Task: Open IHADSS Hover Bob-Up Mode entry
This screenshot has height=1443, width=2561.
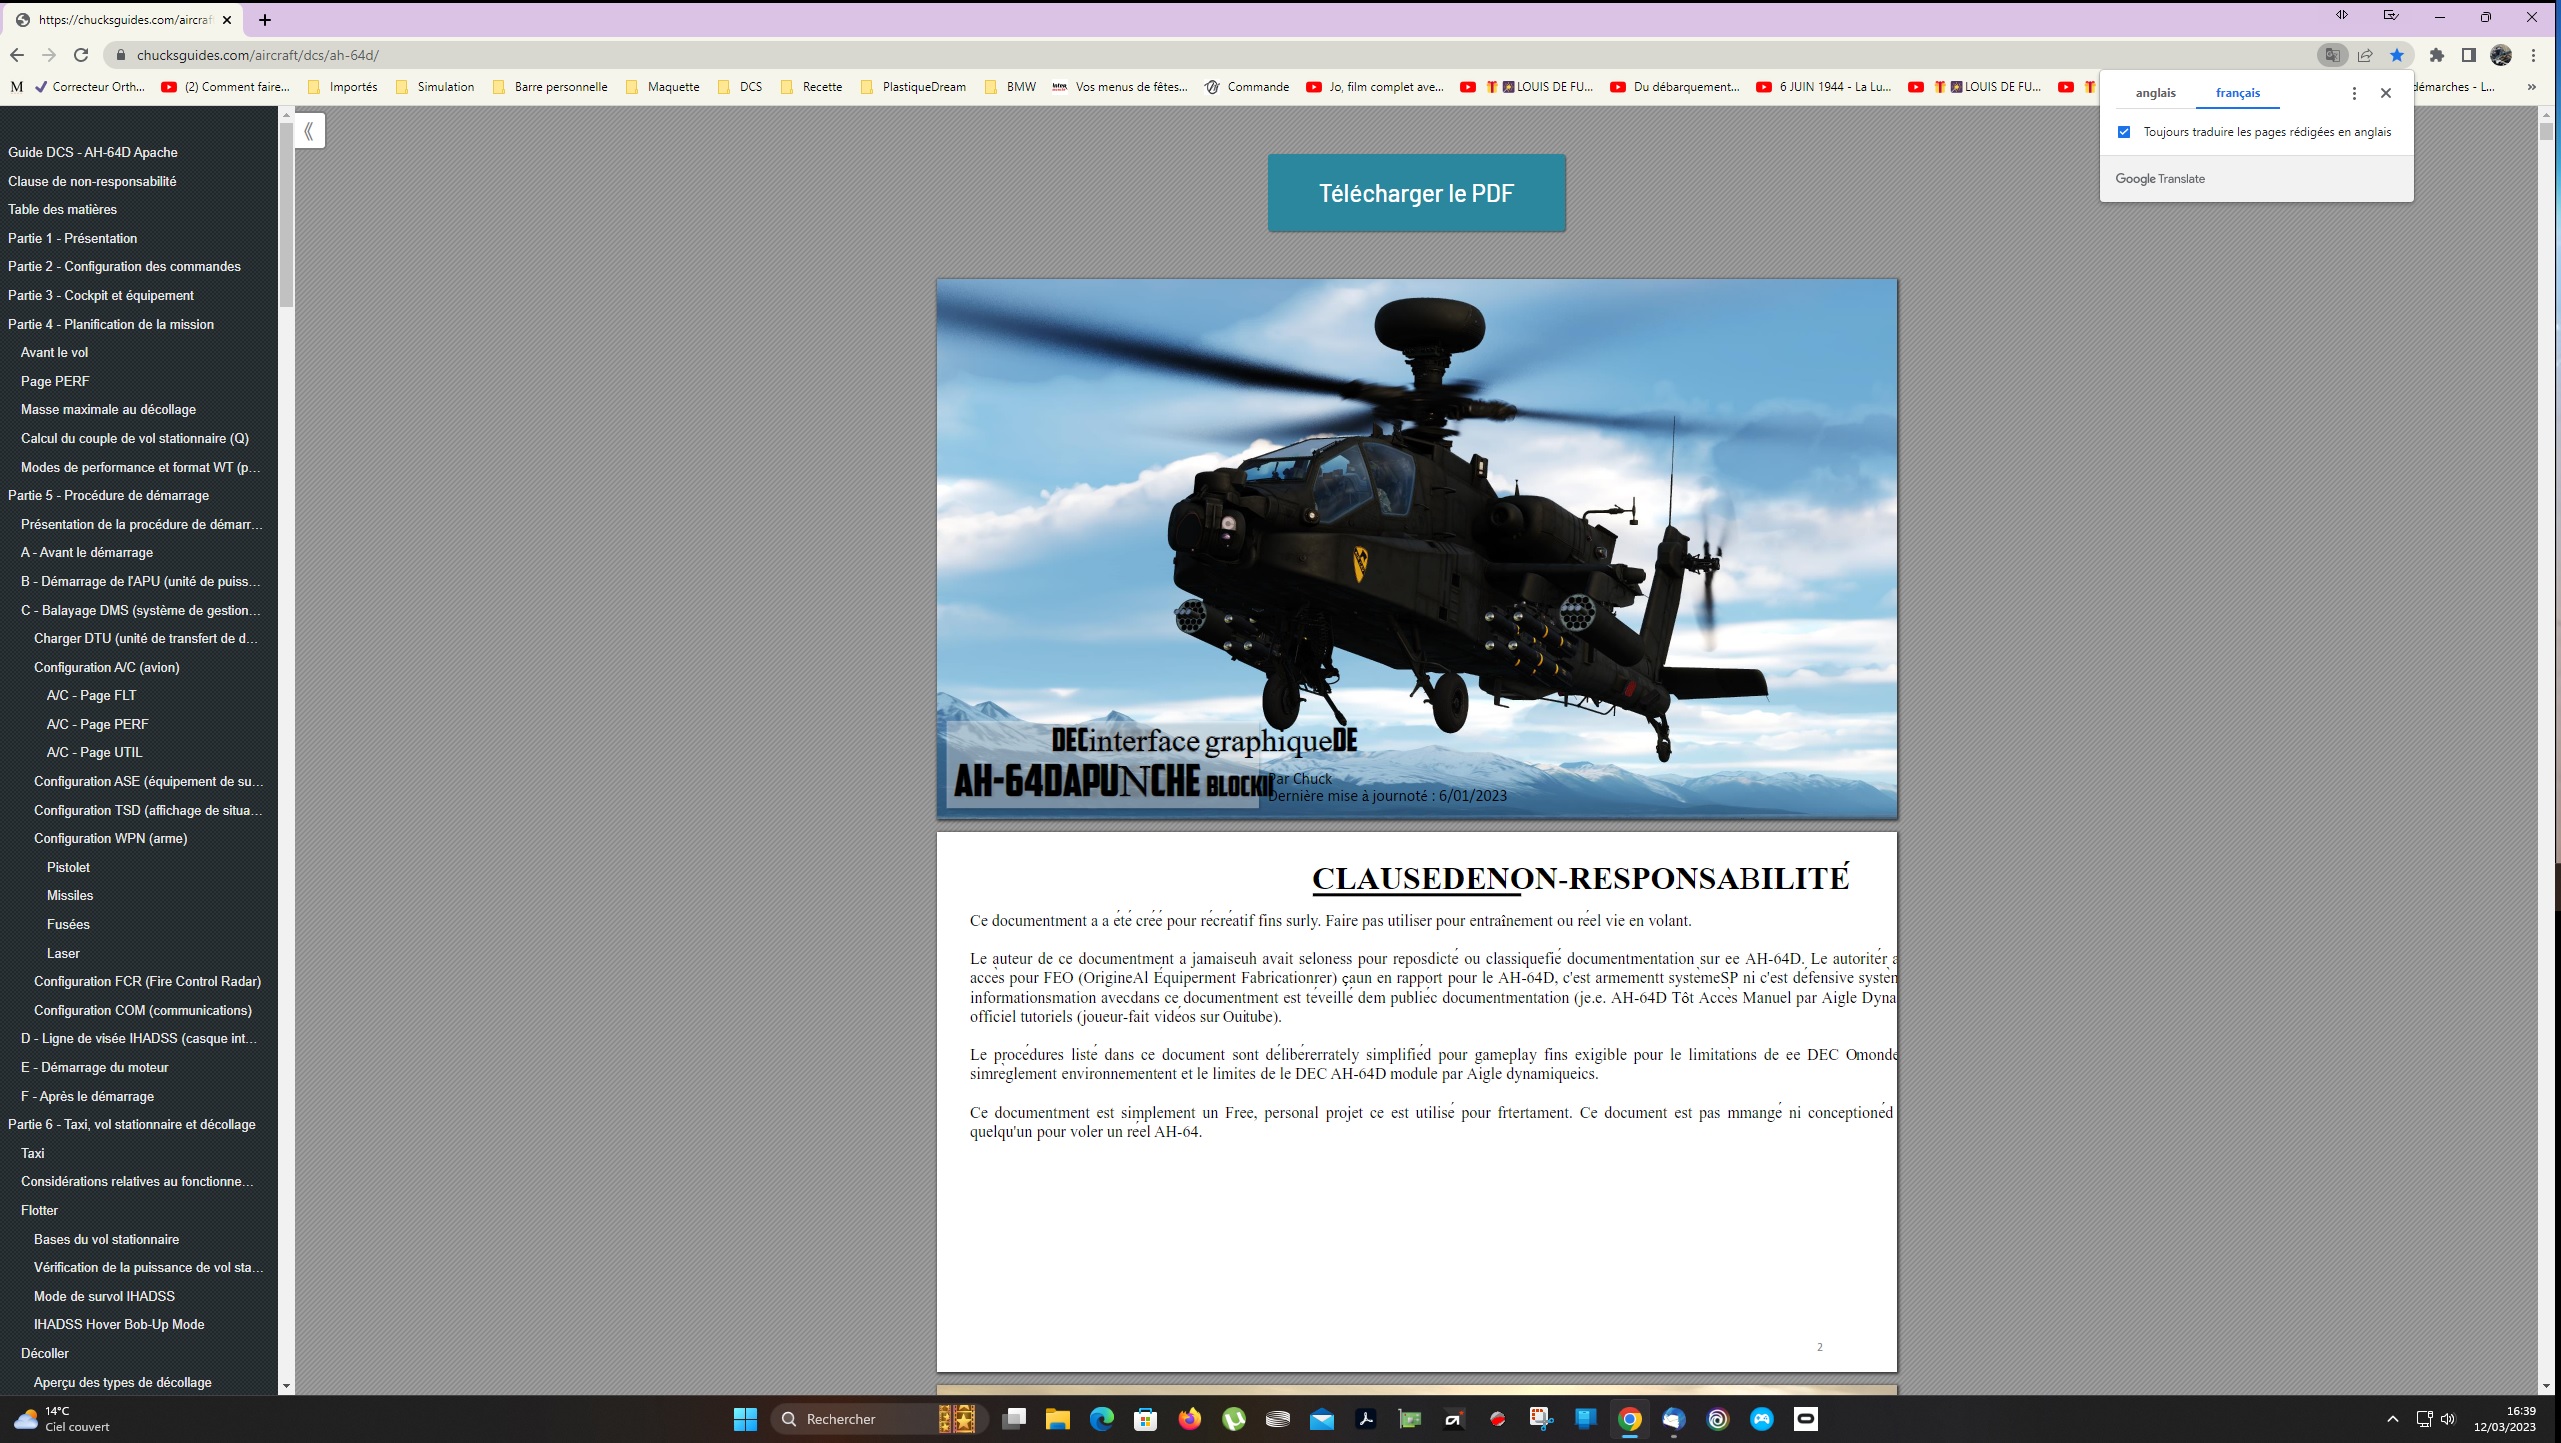Action: pyautogui.click(x=119, y=1324)
